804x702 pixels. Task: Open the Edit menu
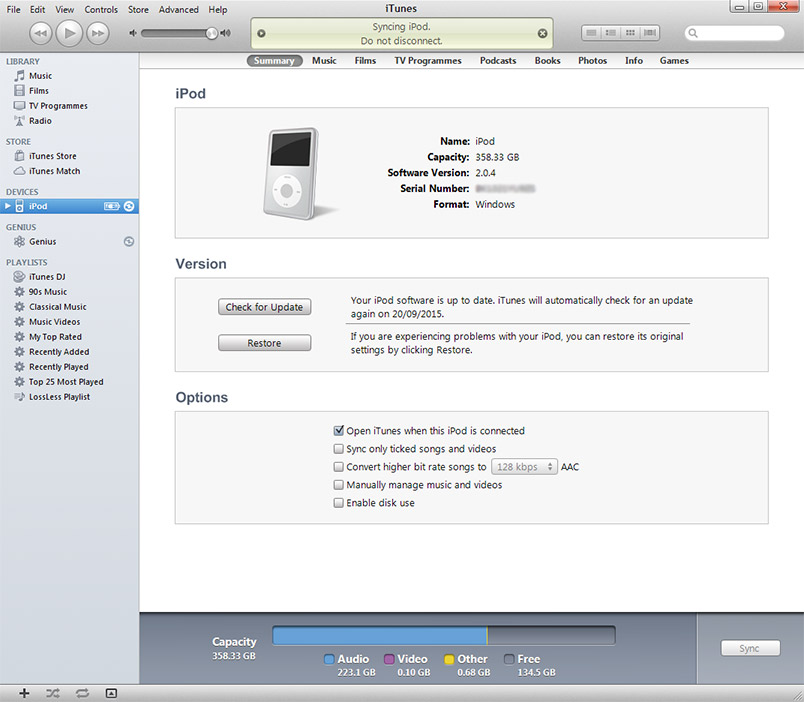click(x=37, y=9)
